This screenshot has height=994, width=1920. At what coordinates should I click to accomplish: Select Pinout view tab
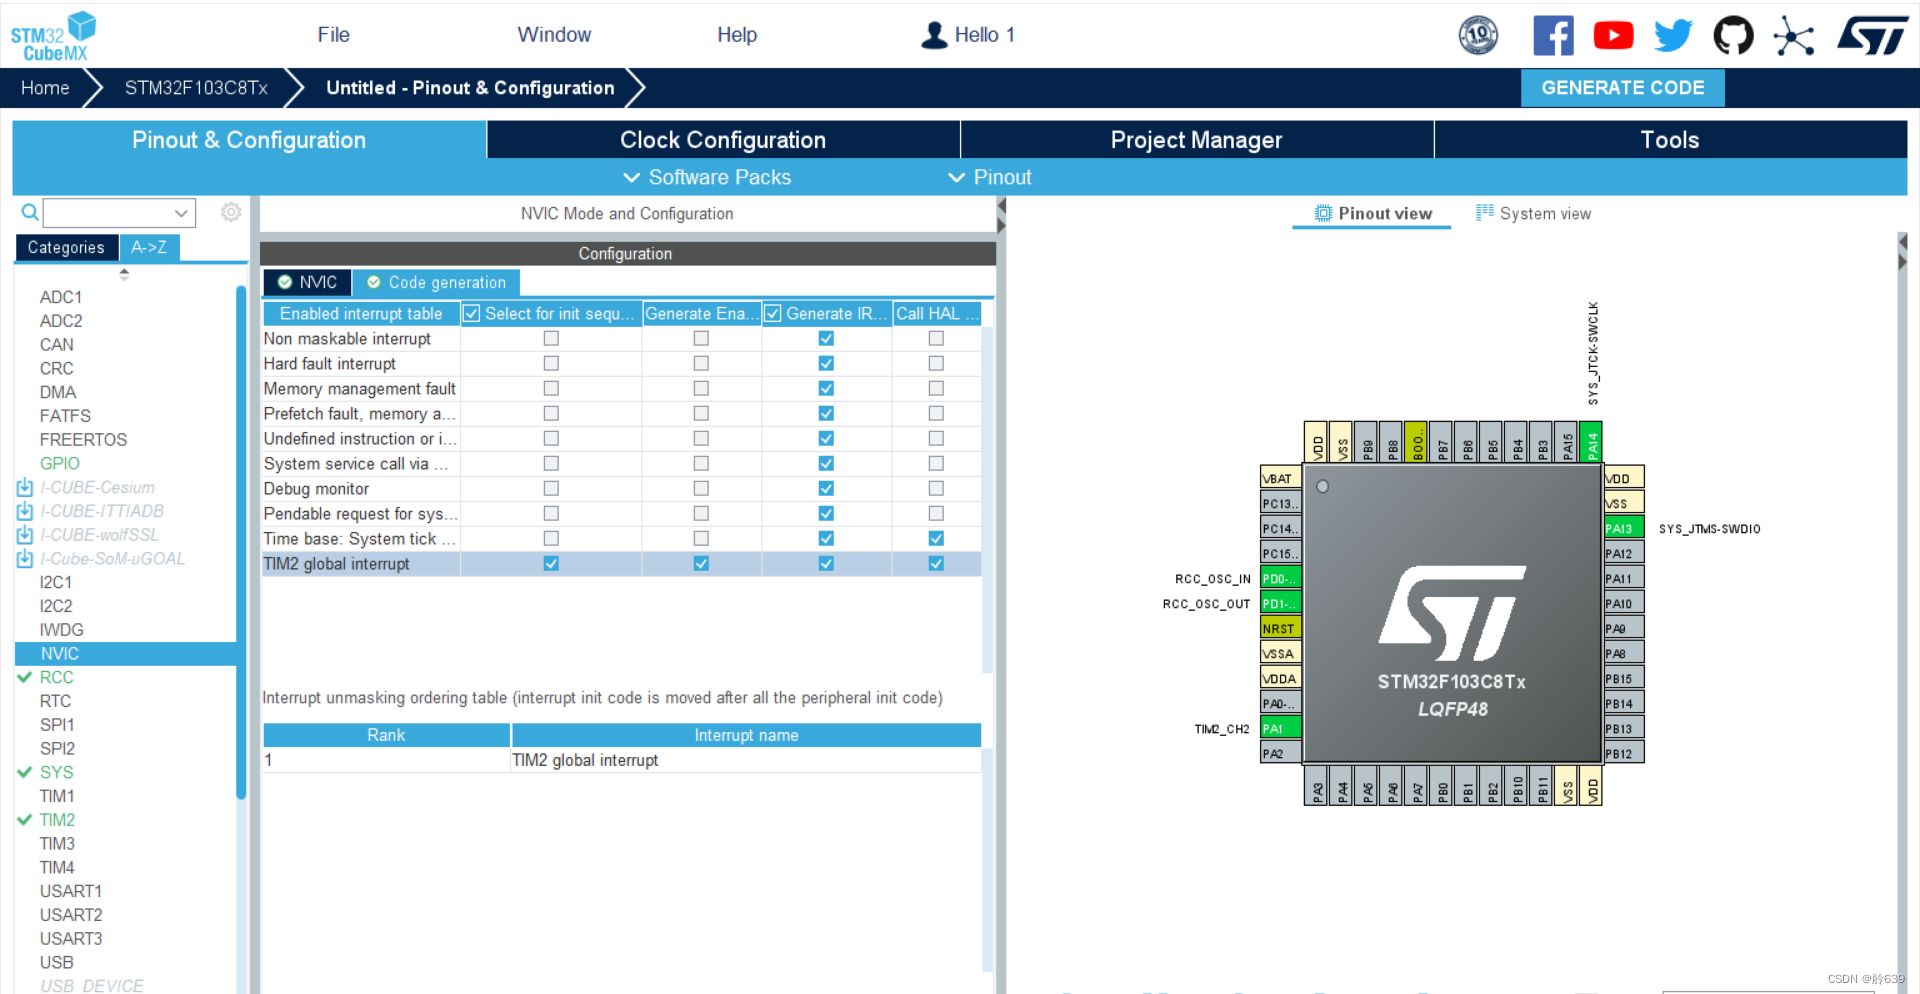[1373, 213]
